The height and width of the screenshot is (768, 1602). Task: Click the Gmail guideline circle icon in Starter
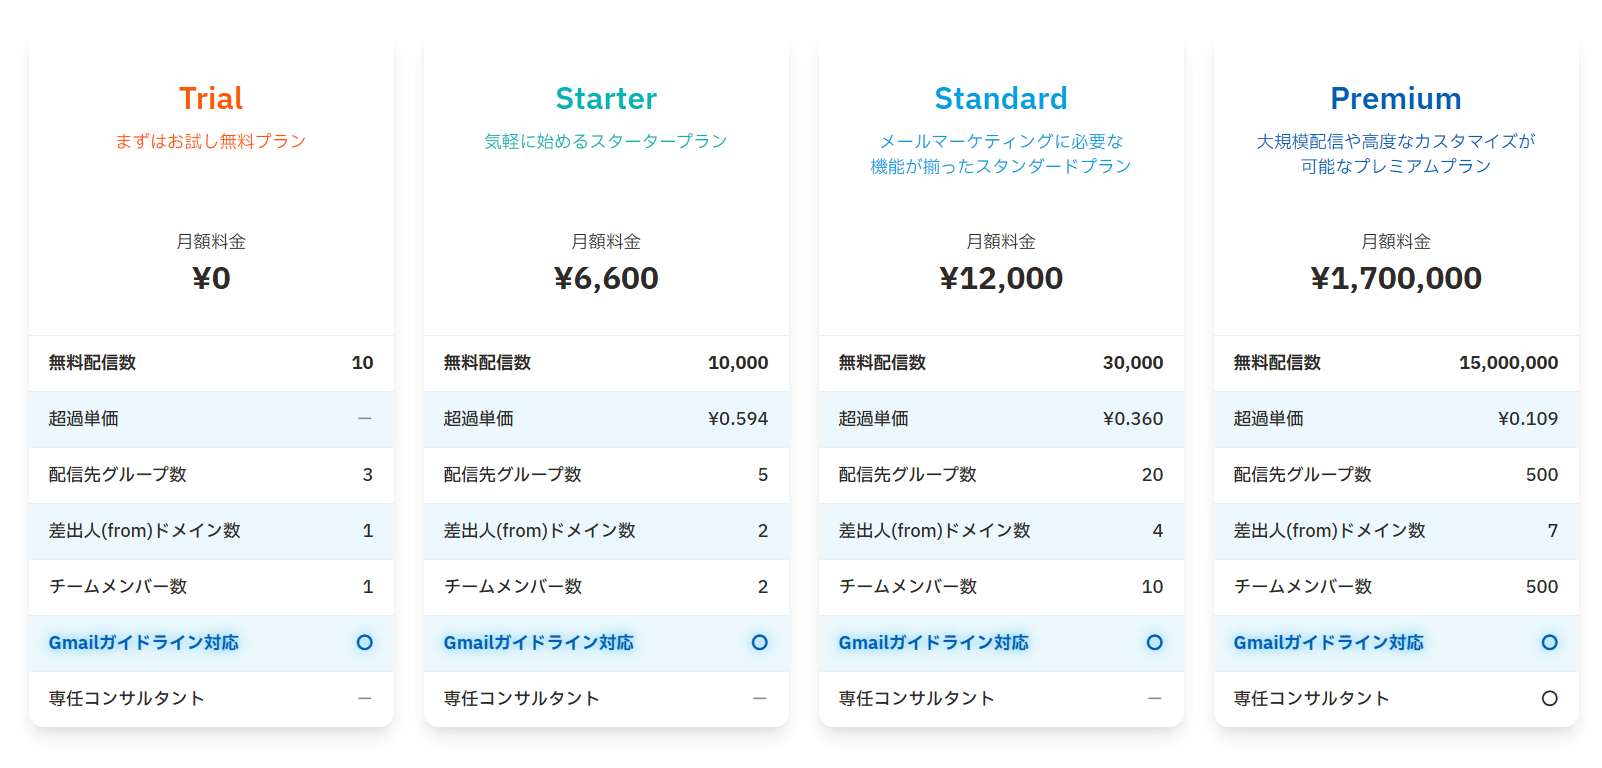[760, 643]
